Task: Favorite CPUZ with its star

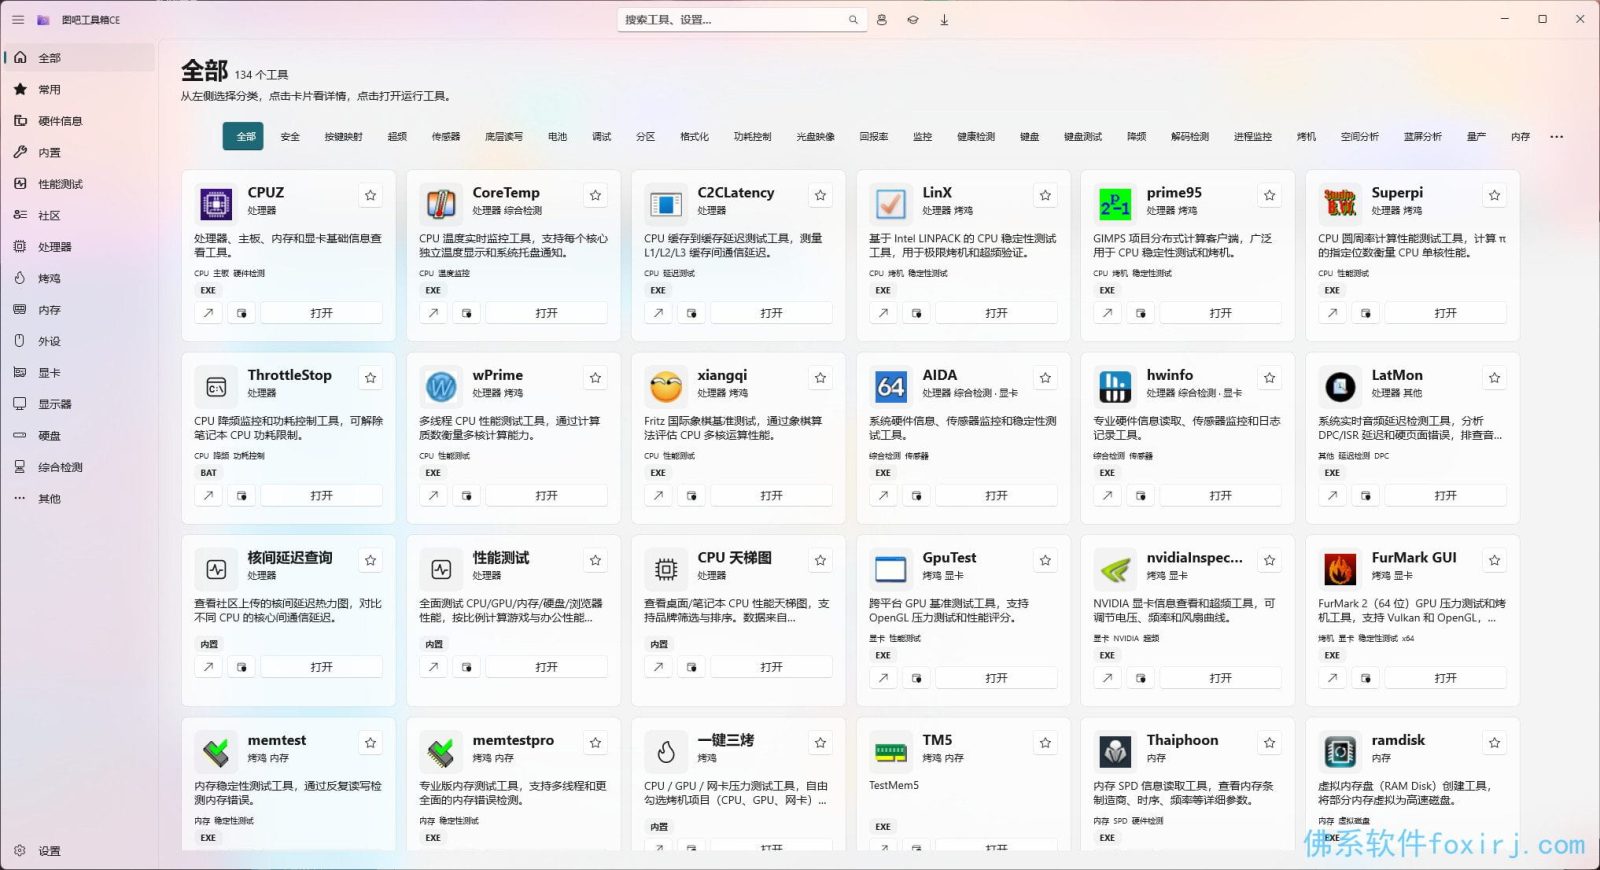Action: pyautogui.click(x=371, y=195)
